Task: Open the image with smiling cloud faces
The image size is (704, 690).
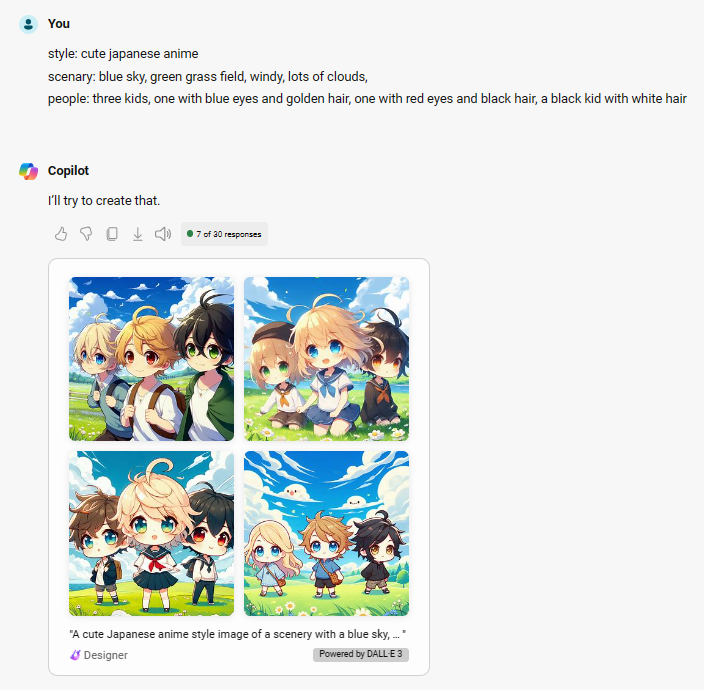Action: tap(326, 533)
